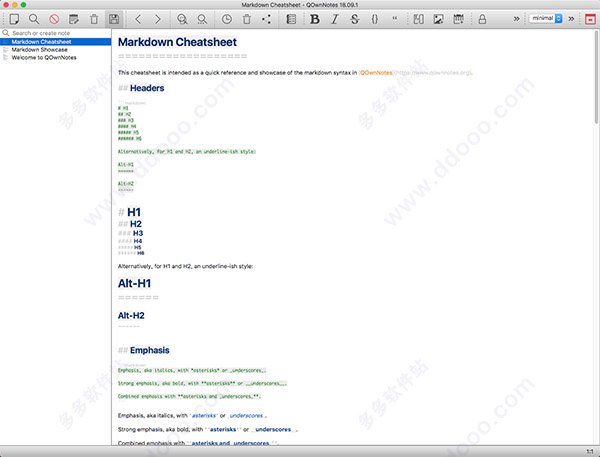Click the Headers section heading
This screenshot has width=600, height=457.
147,88
